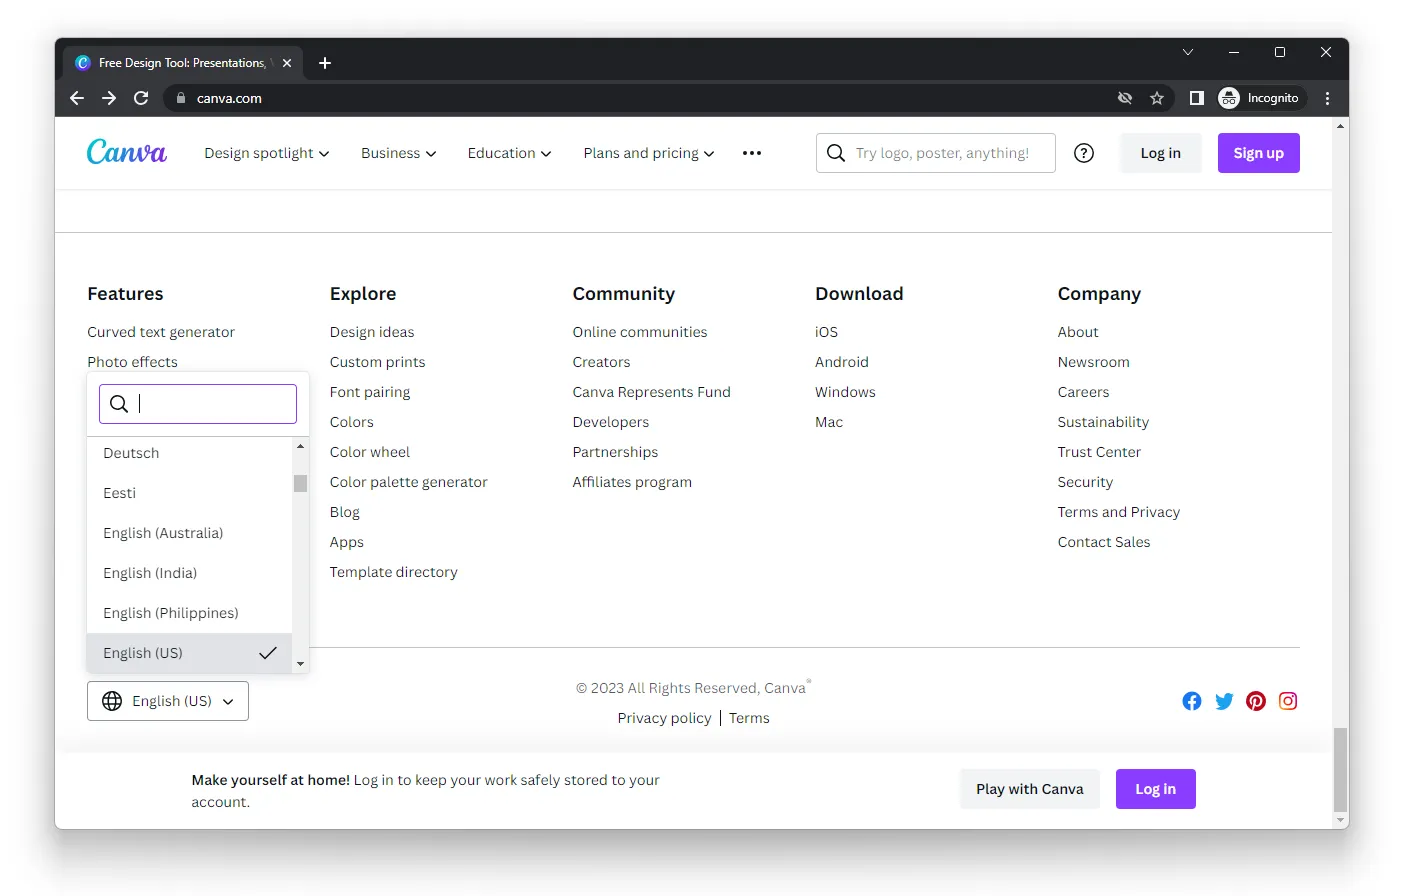The image size is (1408, 896).
Task: Open the Privacy policy link
Action: 665,718
